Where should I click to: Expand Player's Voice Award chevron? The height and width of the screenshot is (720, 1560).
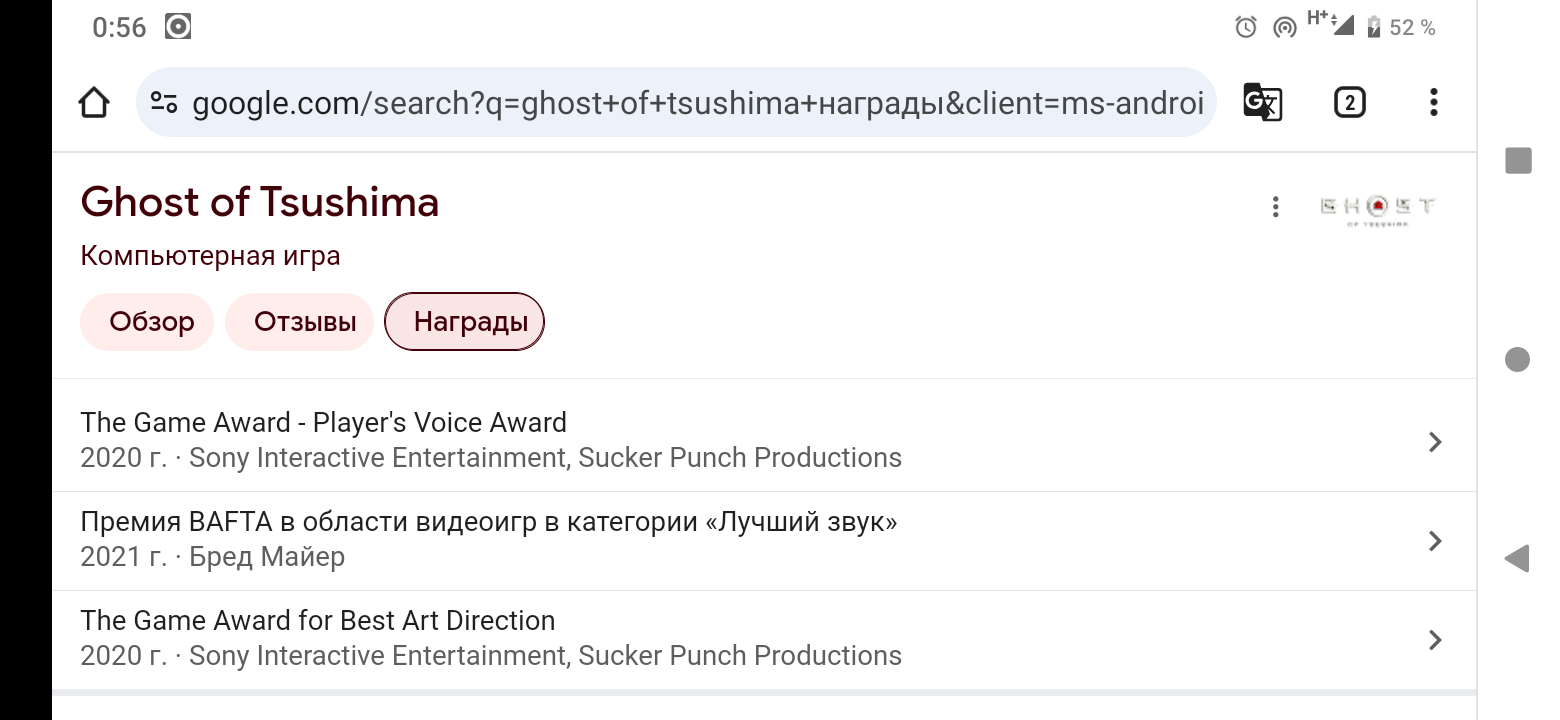coord(1435,441)
